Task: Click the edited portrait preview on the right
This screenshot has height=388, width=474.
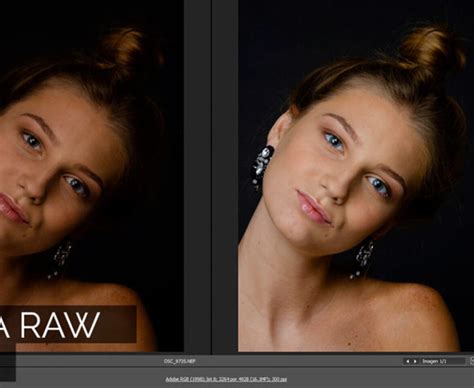Action: click(x=356, y=176)
